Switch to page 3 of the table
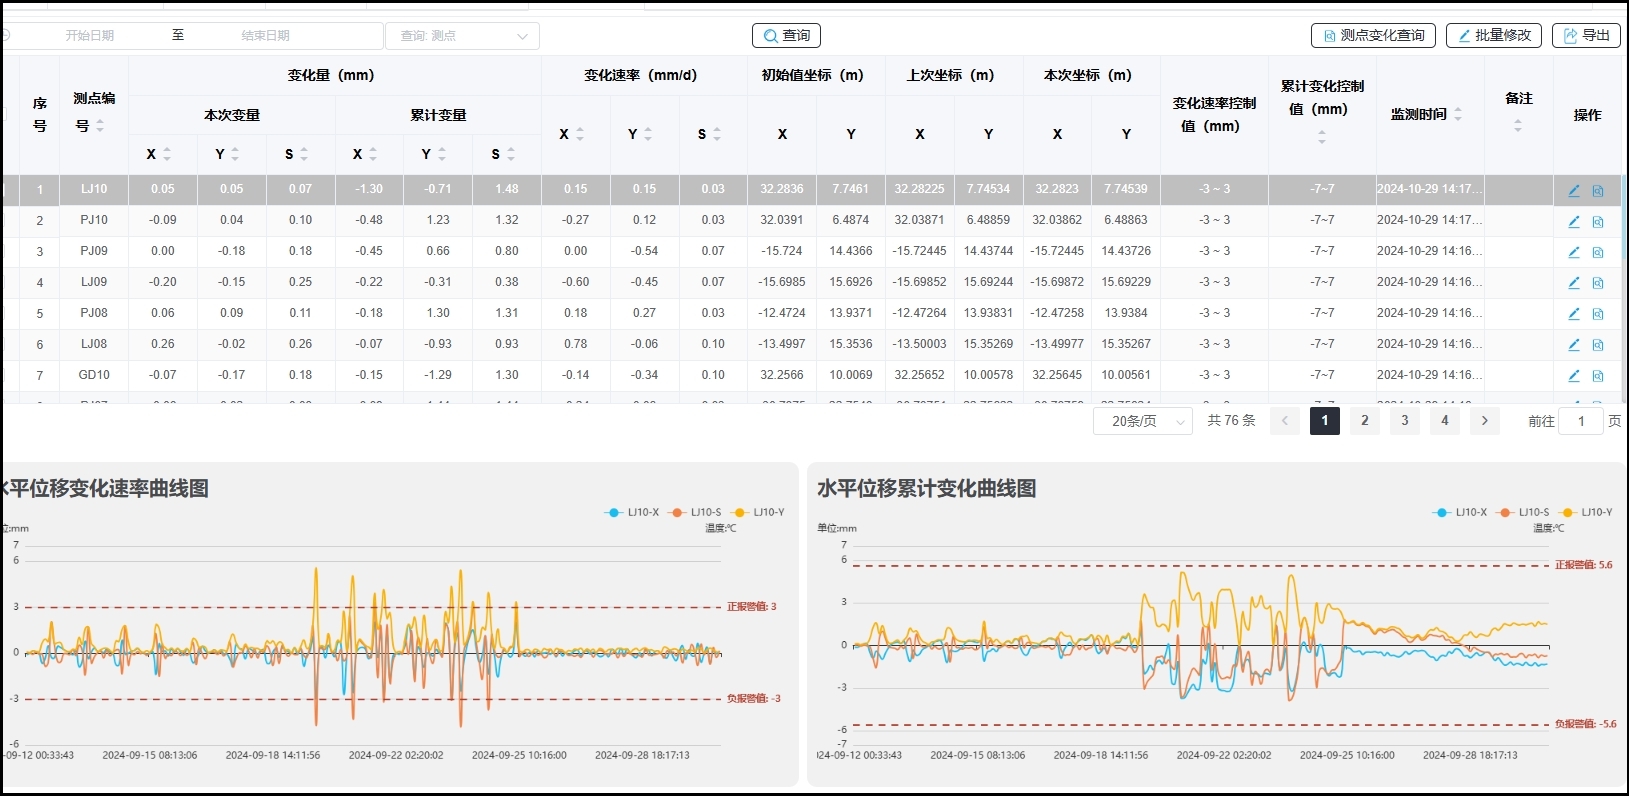1629x797 pixels. click(1405, 421)
